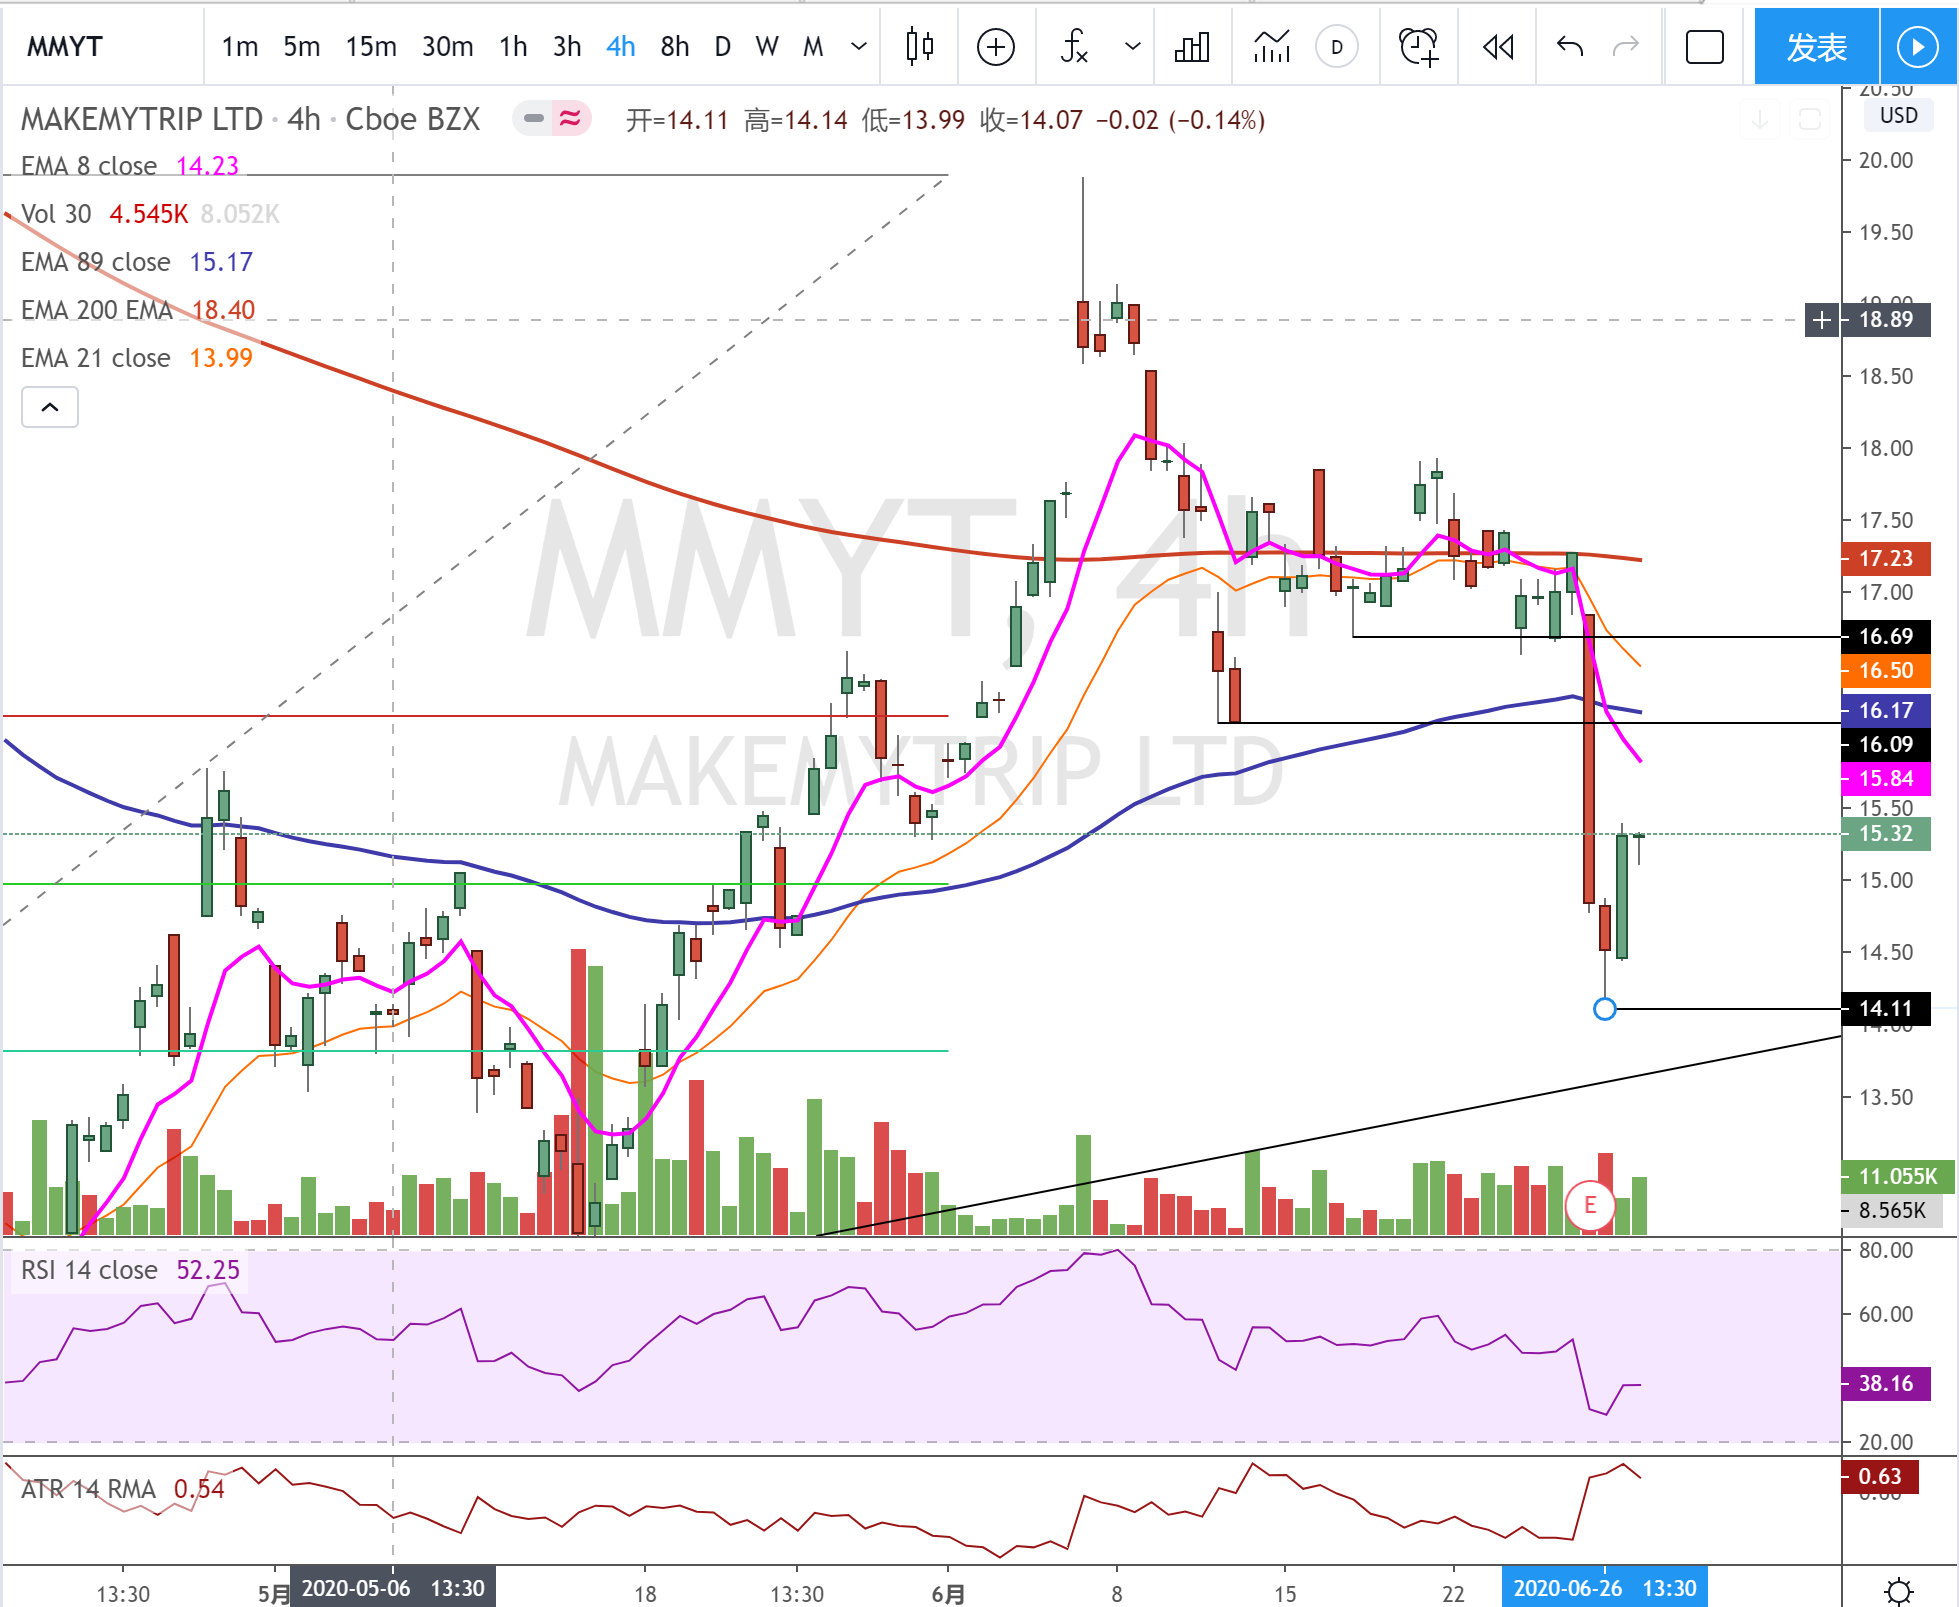Select the ATR 14 RMA indicator legend
Image resolution: width=1959 pixels, height=1607 pixels.
tap(122, 1489)
